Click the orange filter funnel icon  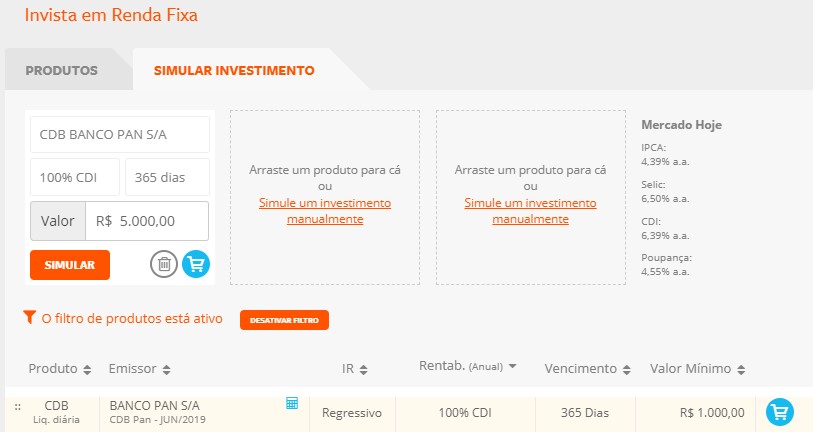29,318
